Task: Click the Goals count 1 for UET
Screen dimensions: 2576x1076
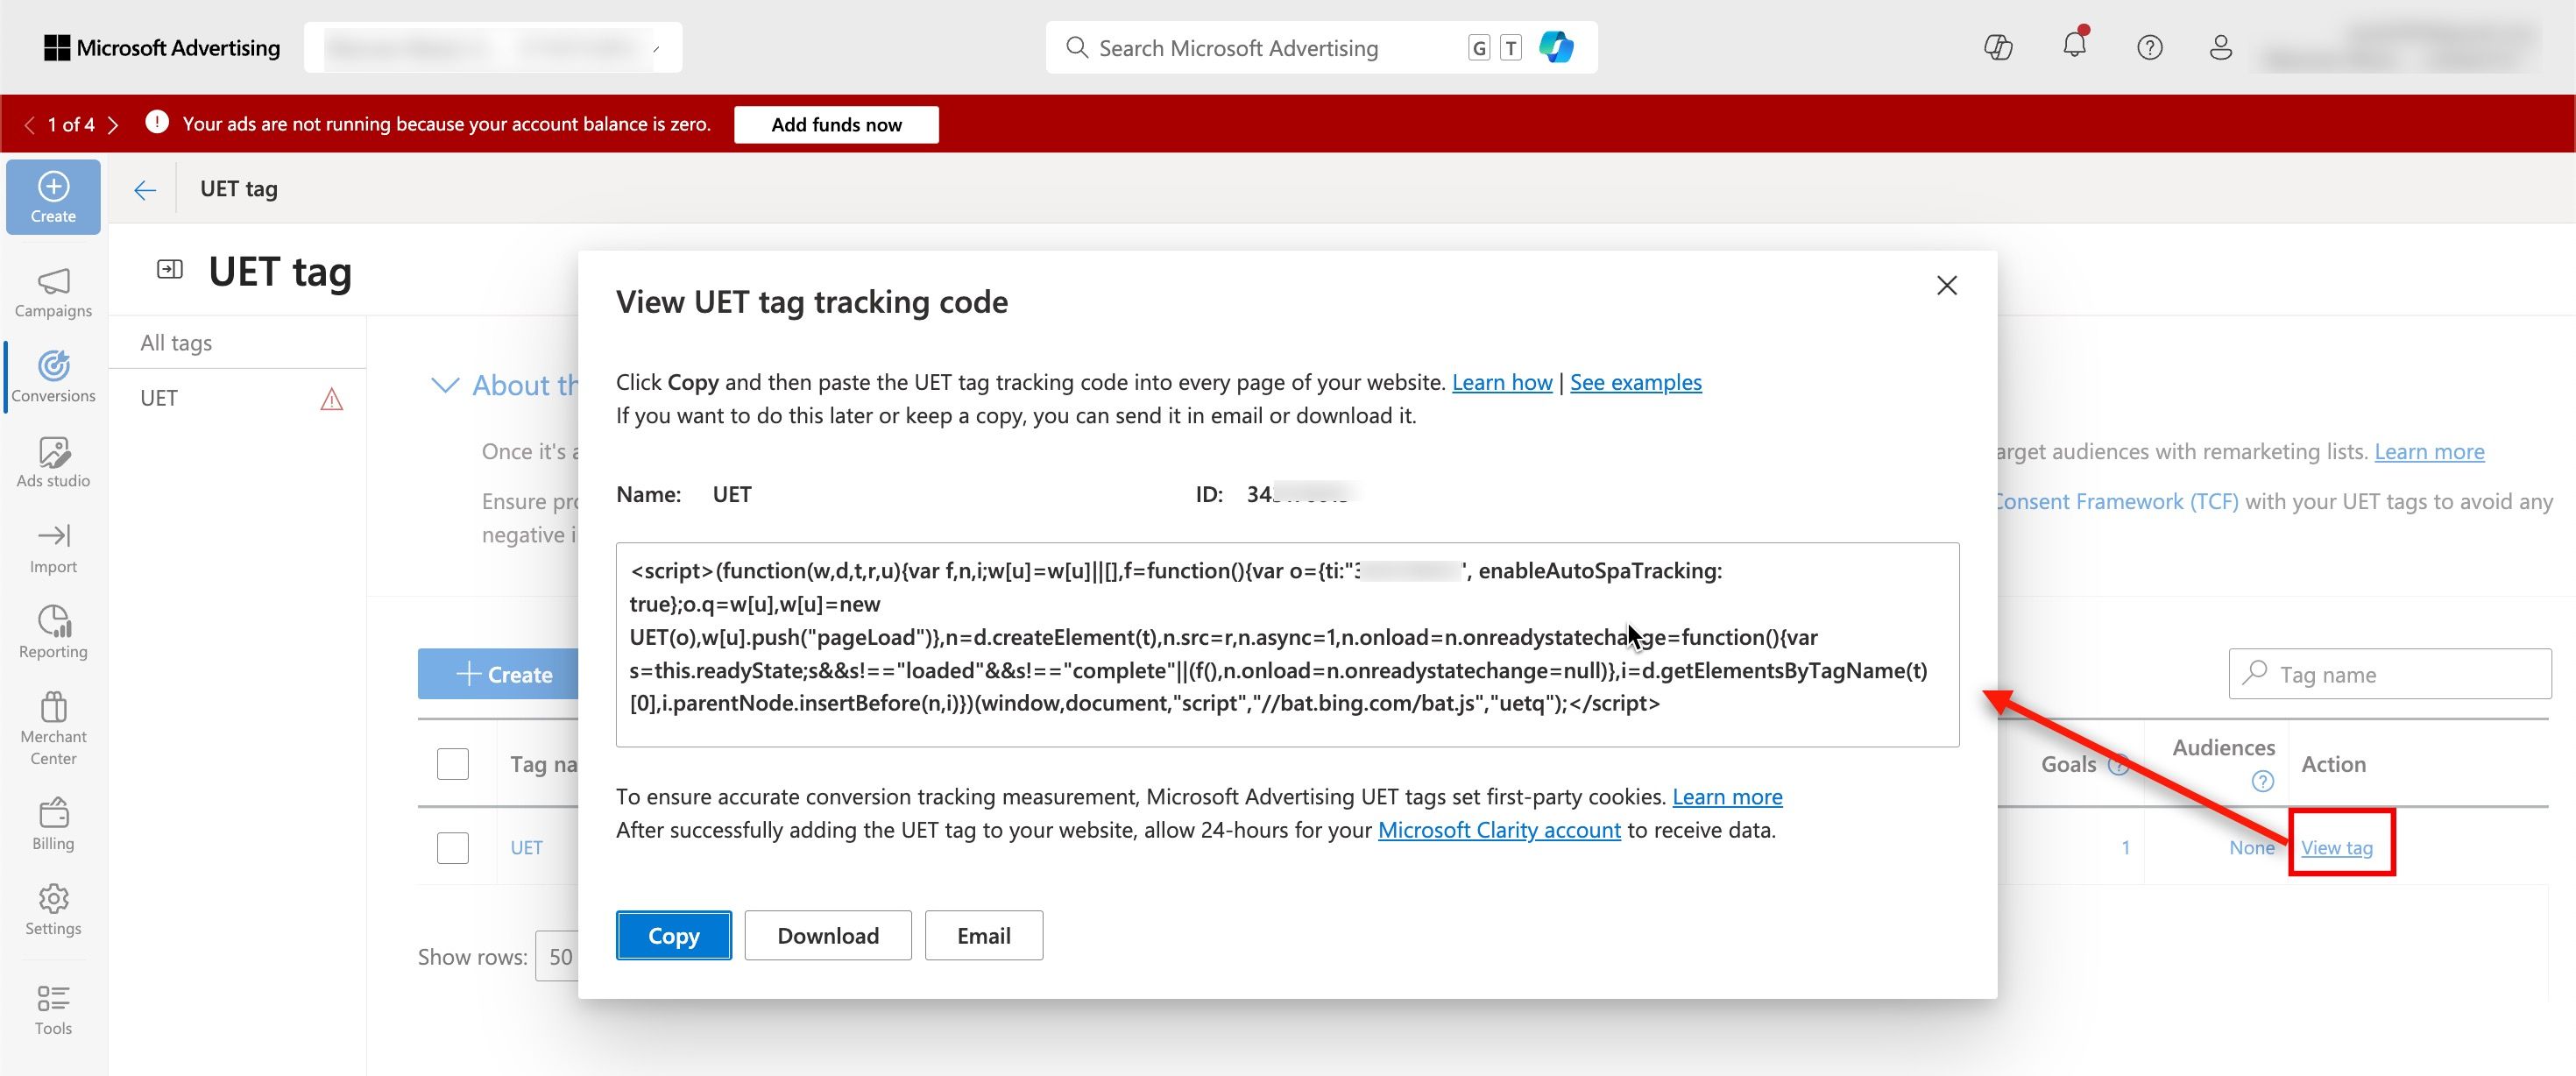Action: tap(2125, 848)
